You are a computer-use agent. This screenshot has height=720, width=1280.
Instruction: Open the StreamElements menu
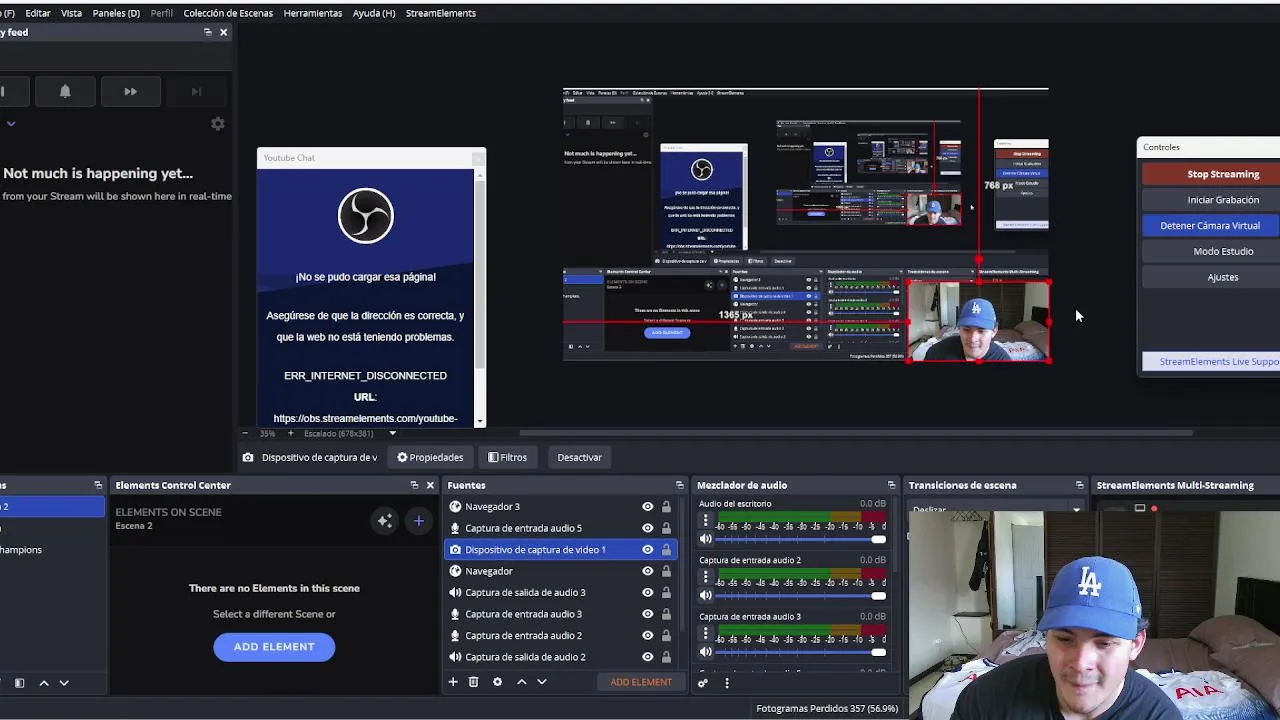(441, 13)
